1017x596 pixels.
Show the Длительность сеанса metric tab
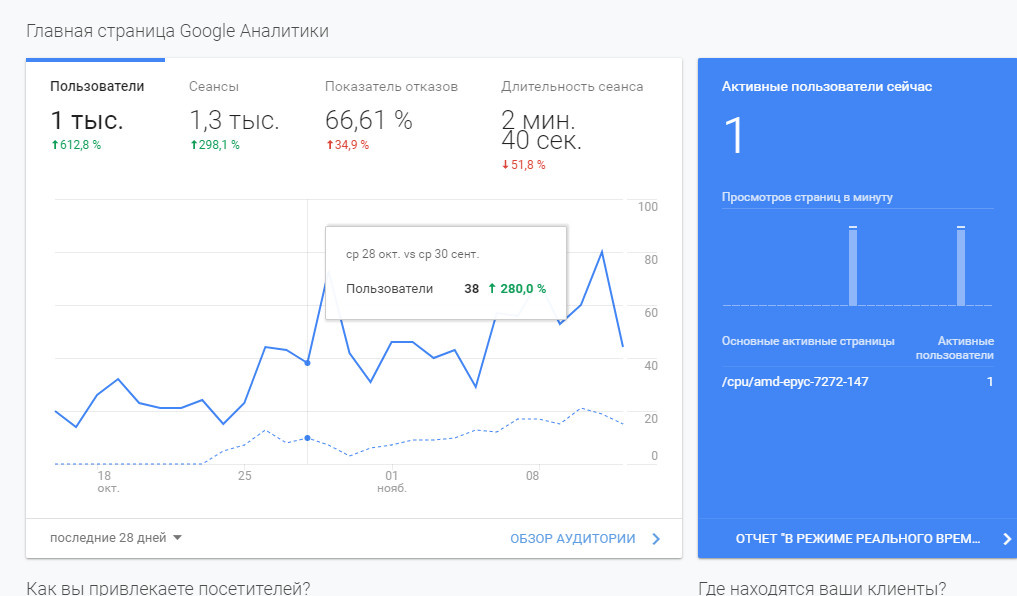pyautogui.click(x=572, y=87)
